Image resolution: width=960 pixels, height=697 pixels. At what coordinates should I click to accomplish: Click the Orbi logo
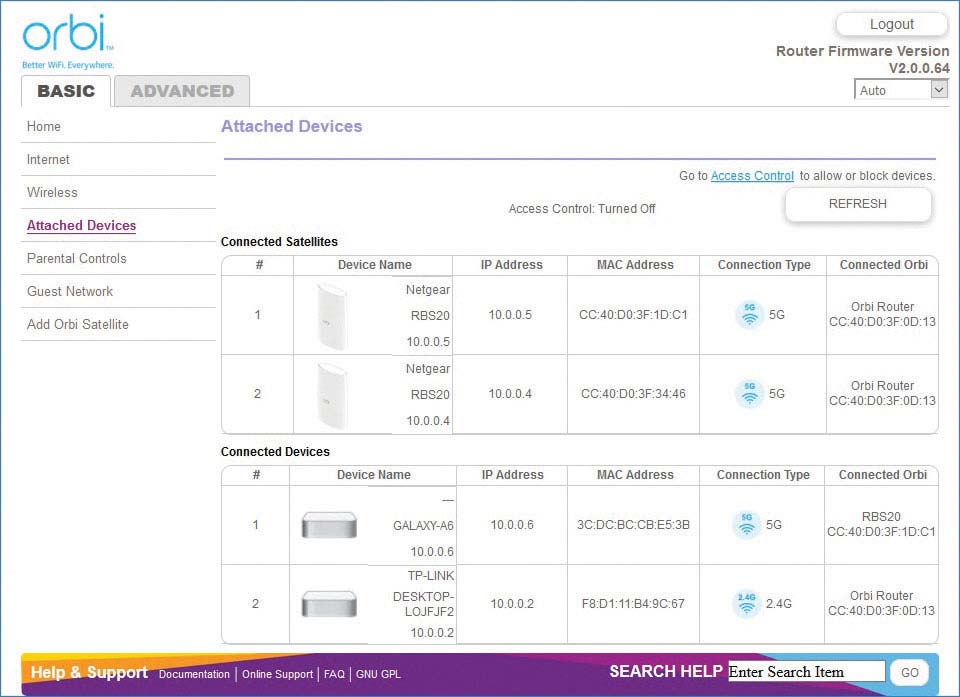point(67,41)
